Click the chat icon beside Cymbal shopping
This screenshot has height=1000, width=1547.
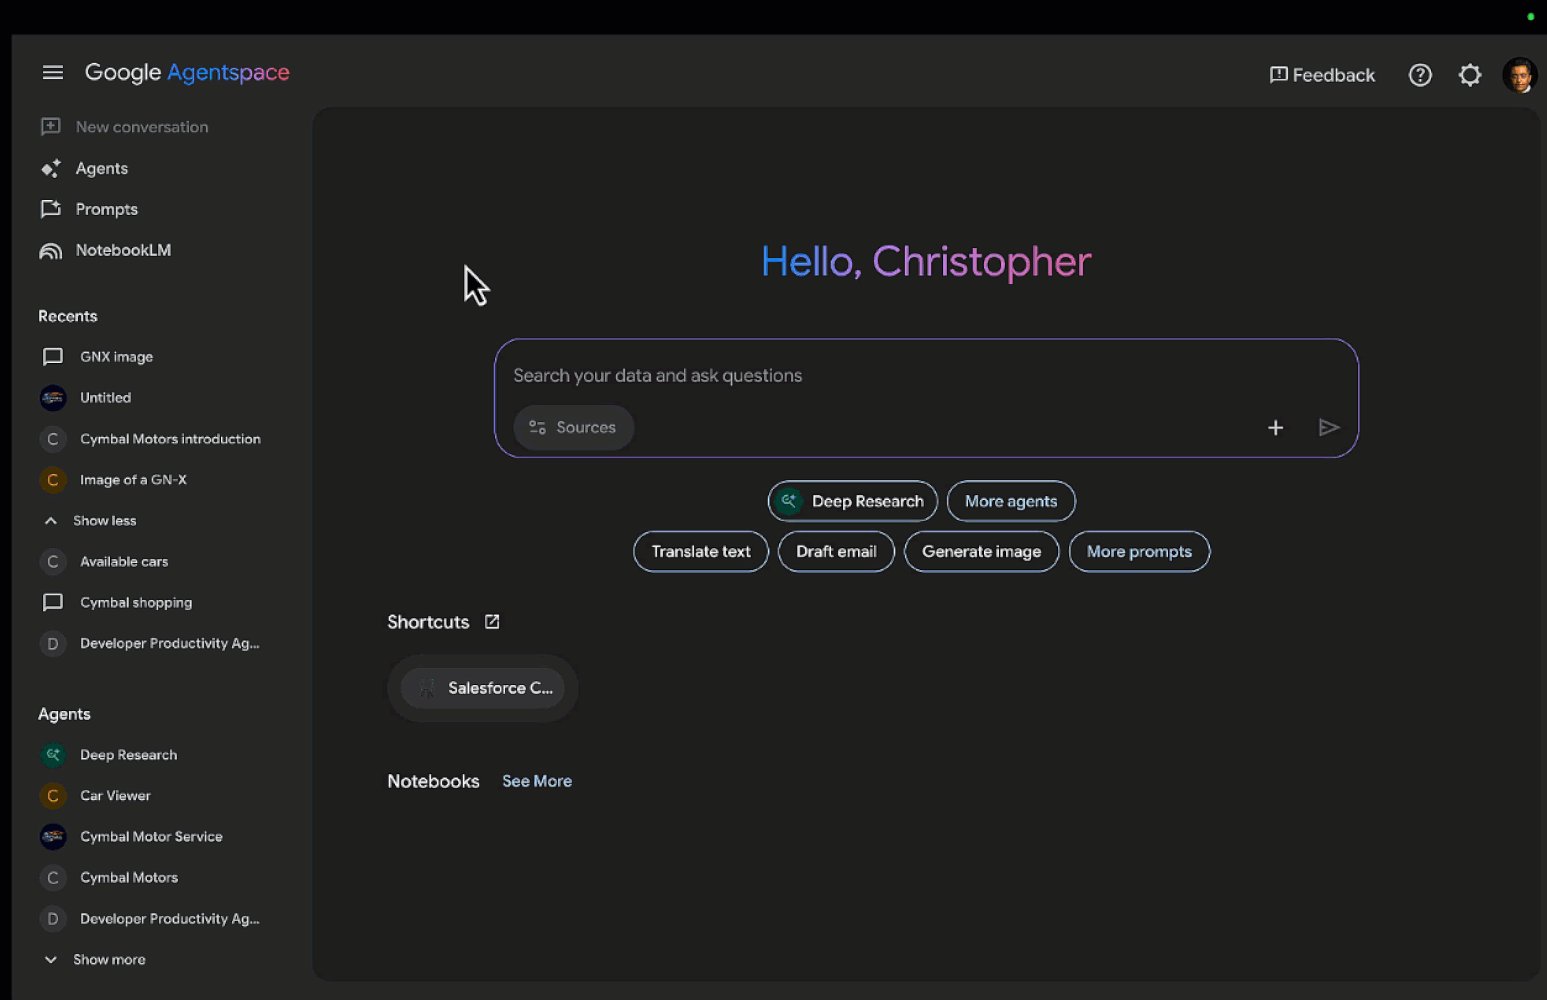click(x=53, y=603)
